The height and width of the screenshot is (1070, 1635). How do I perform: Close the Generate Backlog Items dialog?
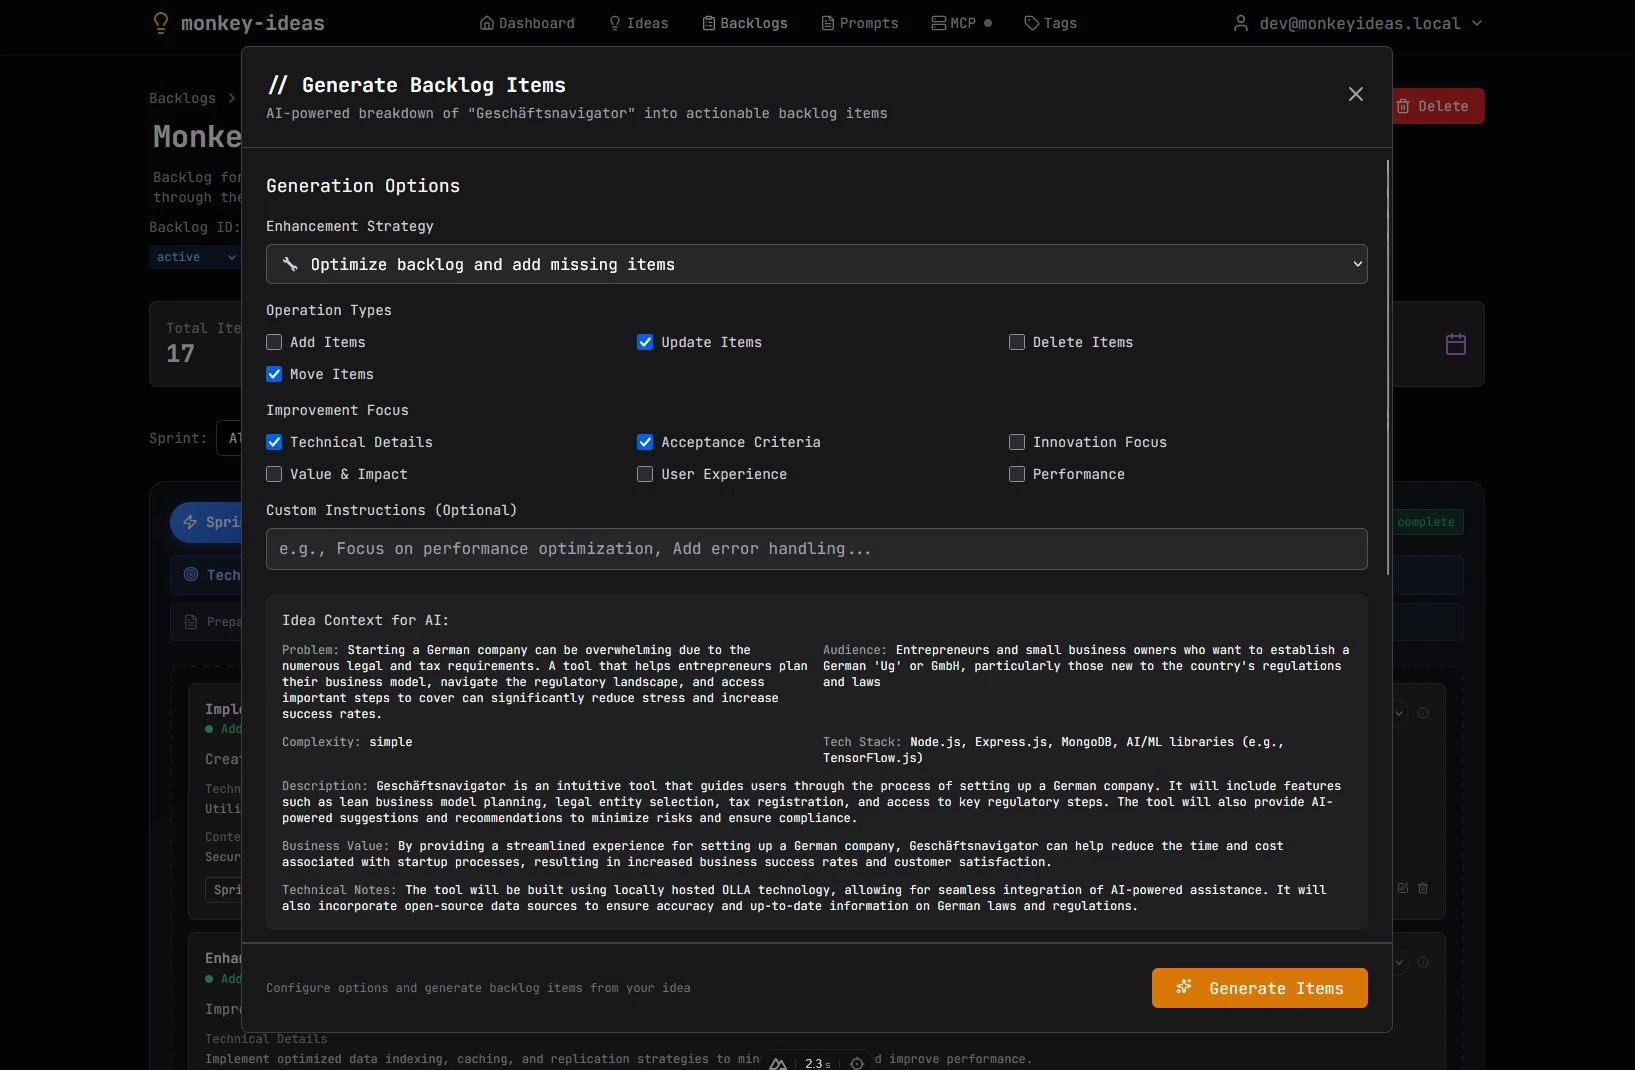tap(1355, 94)
